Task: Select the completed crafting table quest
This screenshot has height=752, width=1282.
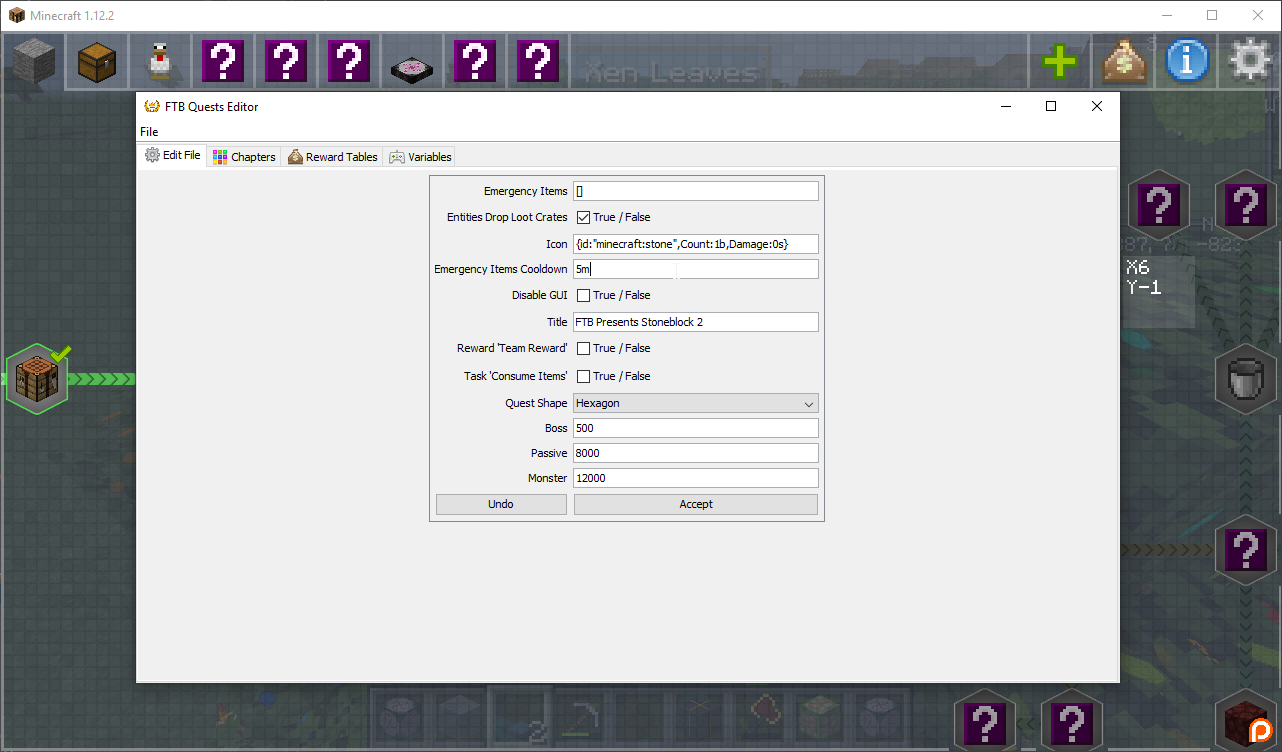Action: click(37, 380)
